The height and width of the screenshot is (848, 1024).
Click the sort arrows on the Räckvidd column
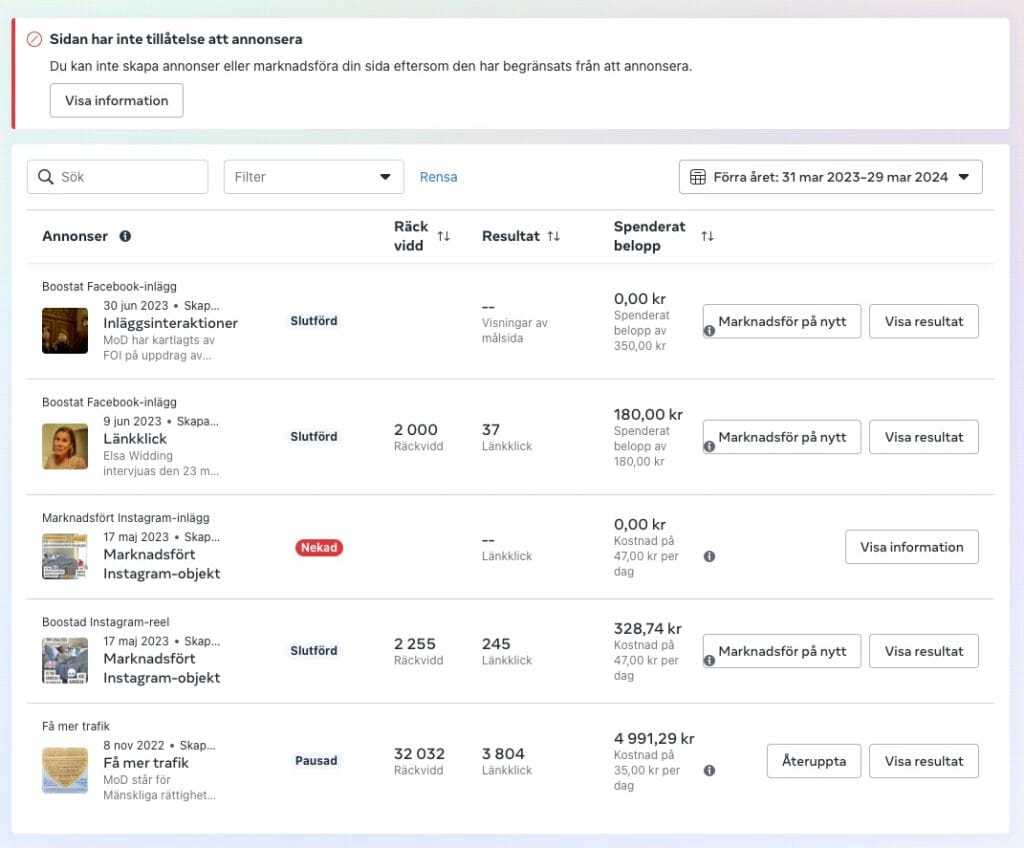pos(443,236)
